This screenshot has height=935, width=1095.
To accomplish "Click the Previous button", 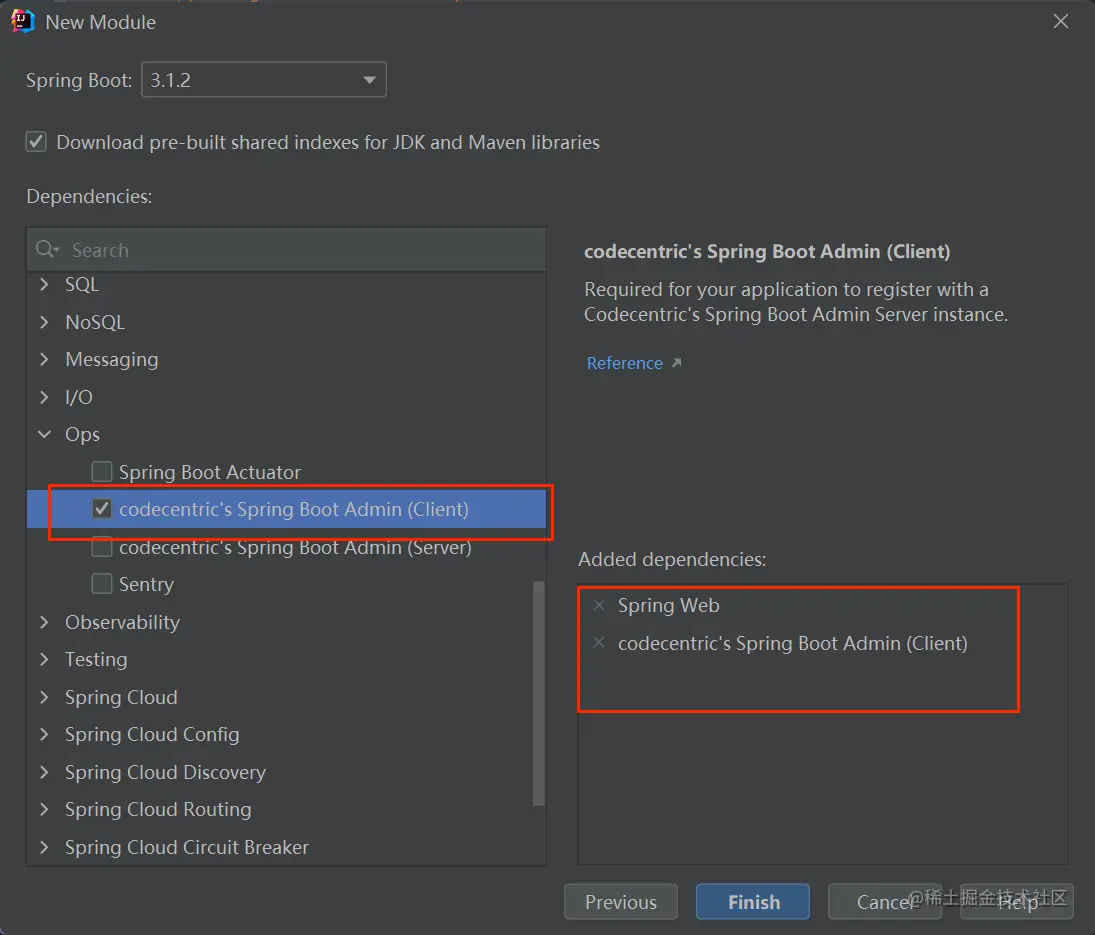I will [621, 901].
